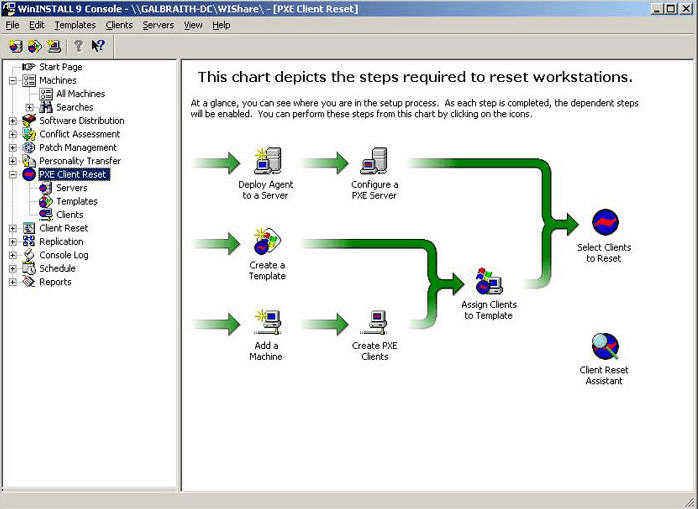Click the Assign Clients to Template icon

[x=489, y=281]
